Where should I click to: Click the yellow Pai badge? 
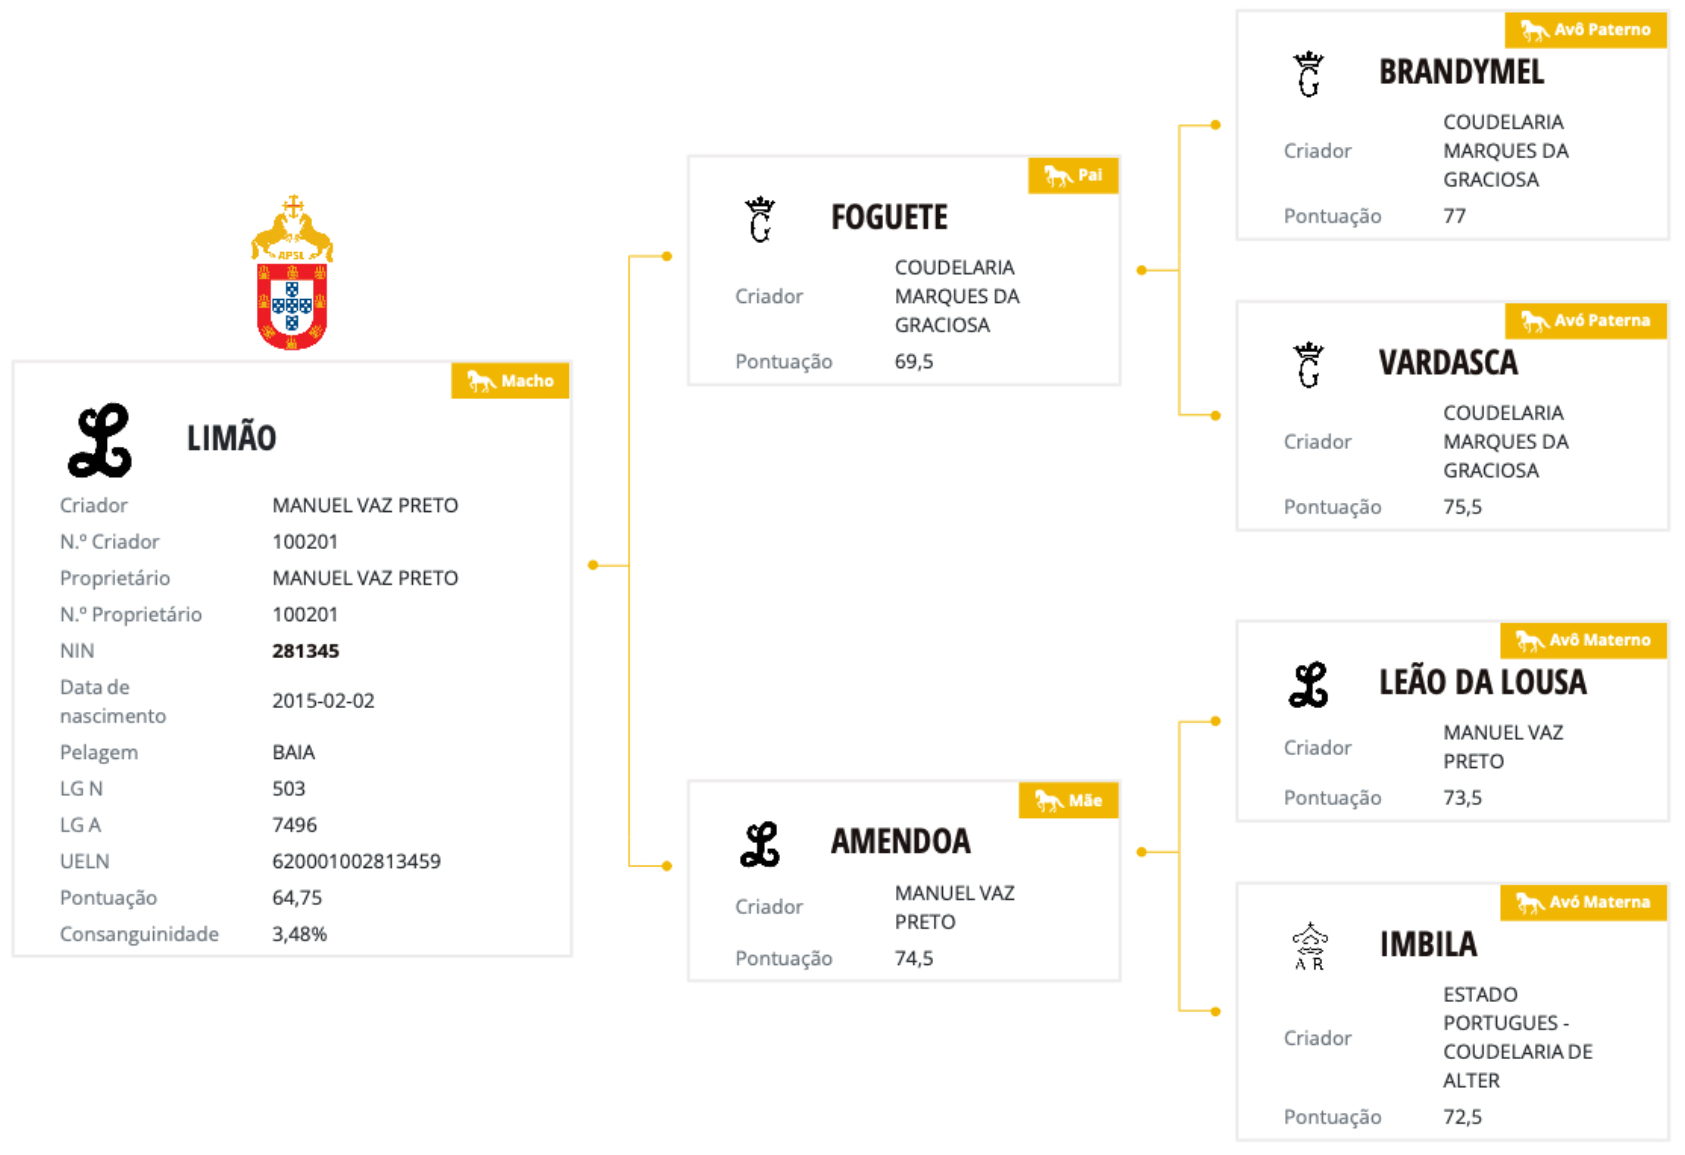pos(1073,176)
